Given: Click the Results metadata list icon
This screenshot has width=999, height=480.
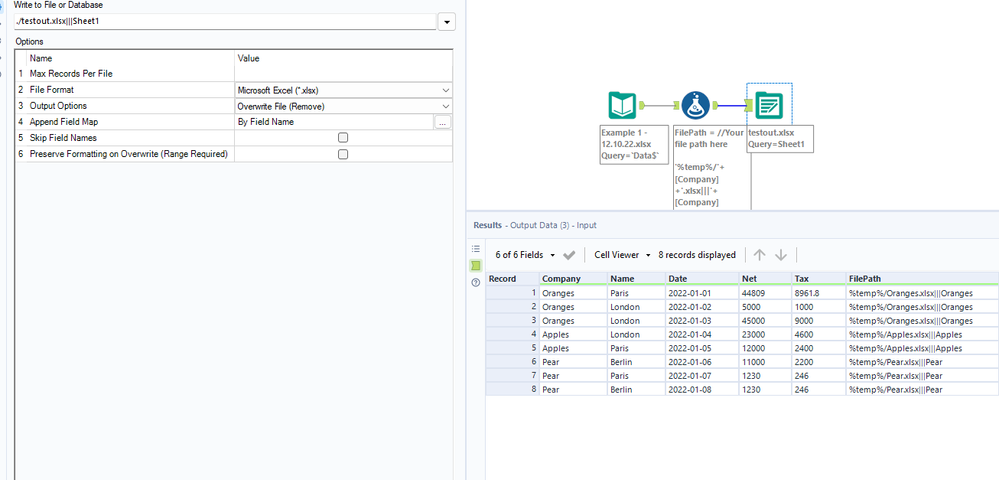Looking at the screenshot, I should click(x=476, y=248).
